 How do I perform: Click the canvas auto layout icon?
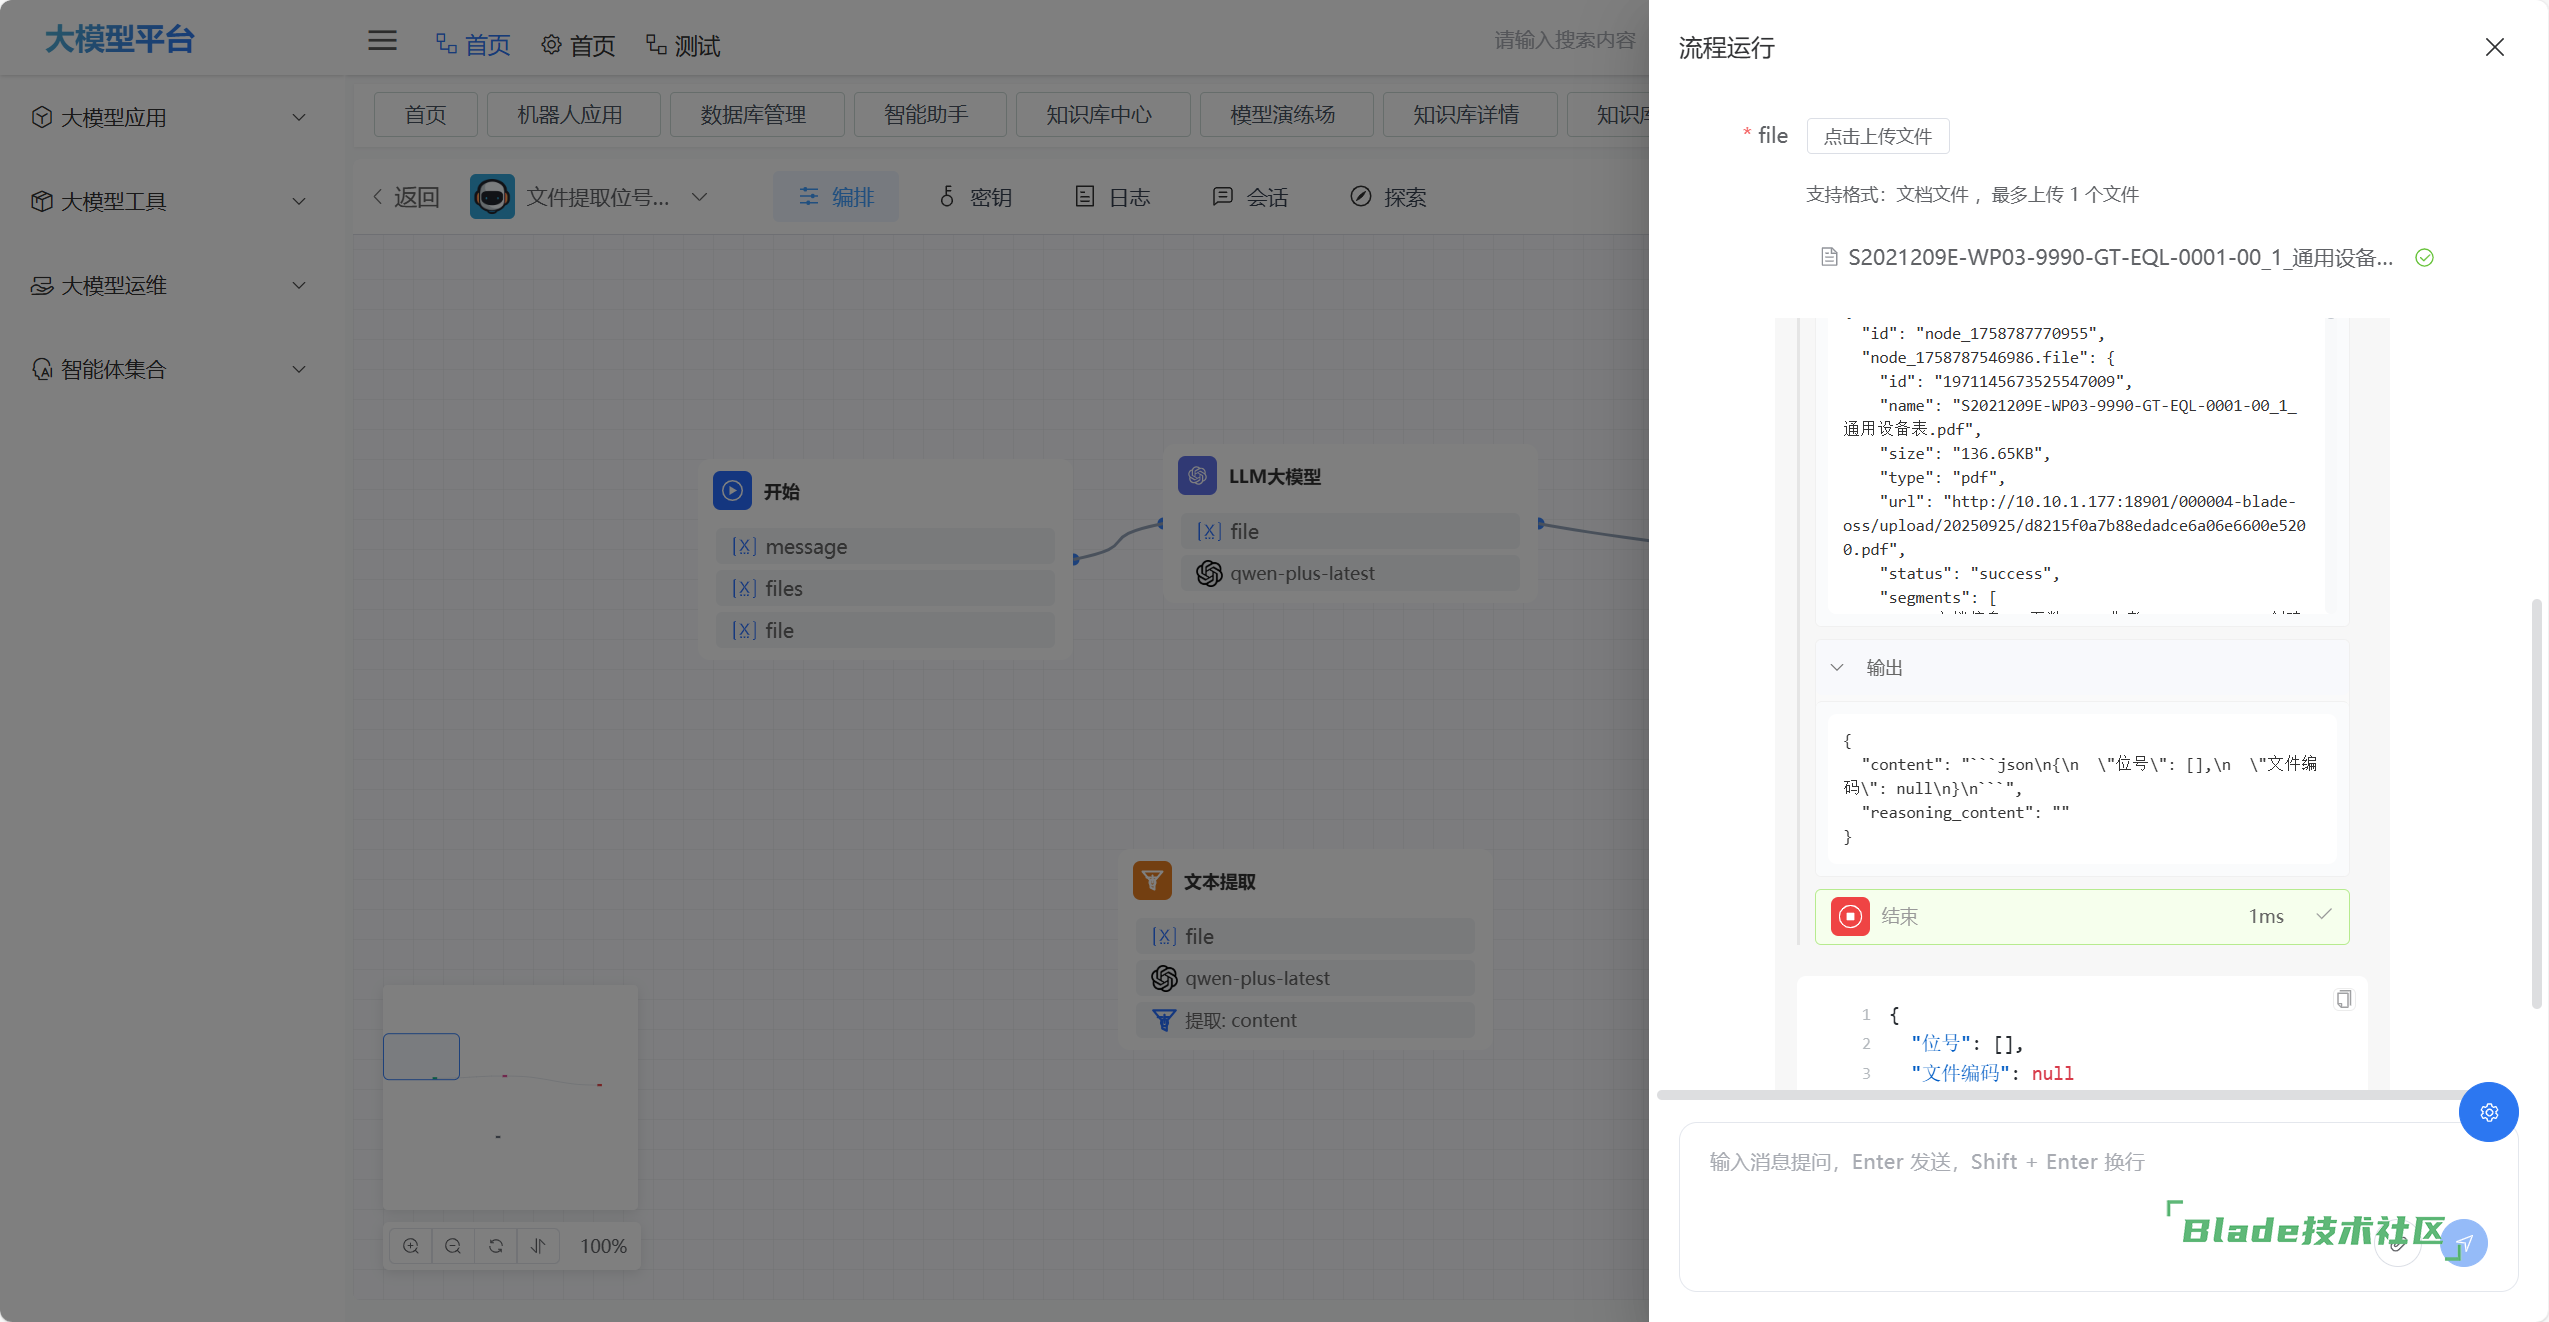538,1246
